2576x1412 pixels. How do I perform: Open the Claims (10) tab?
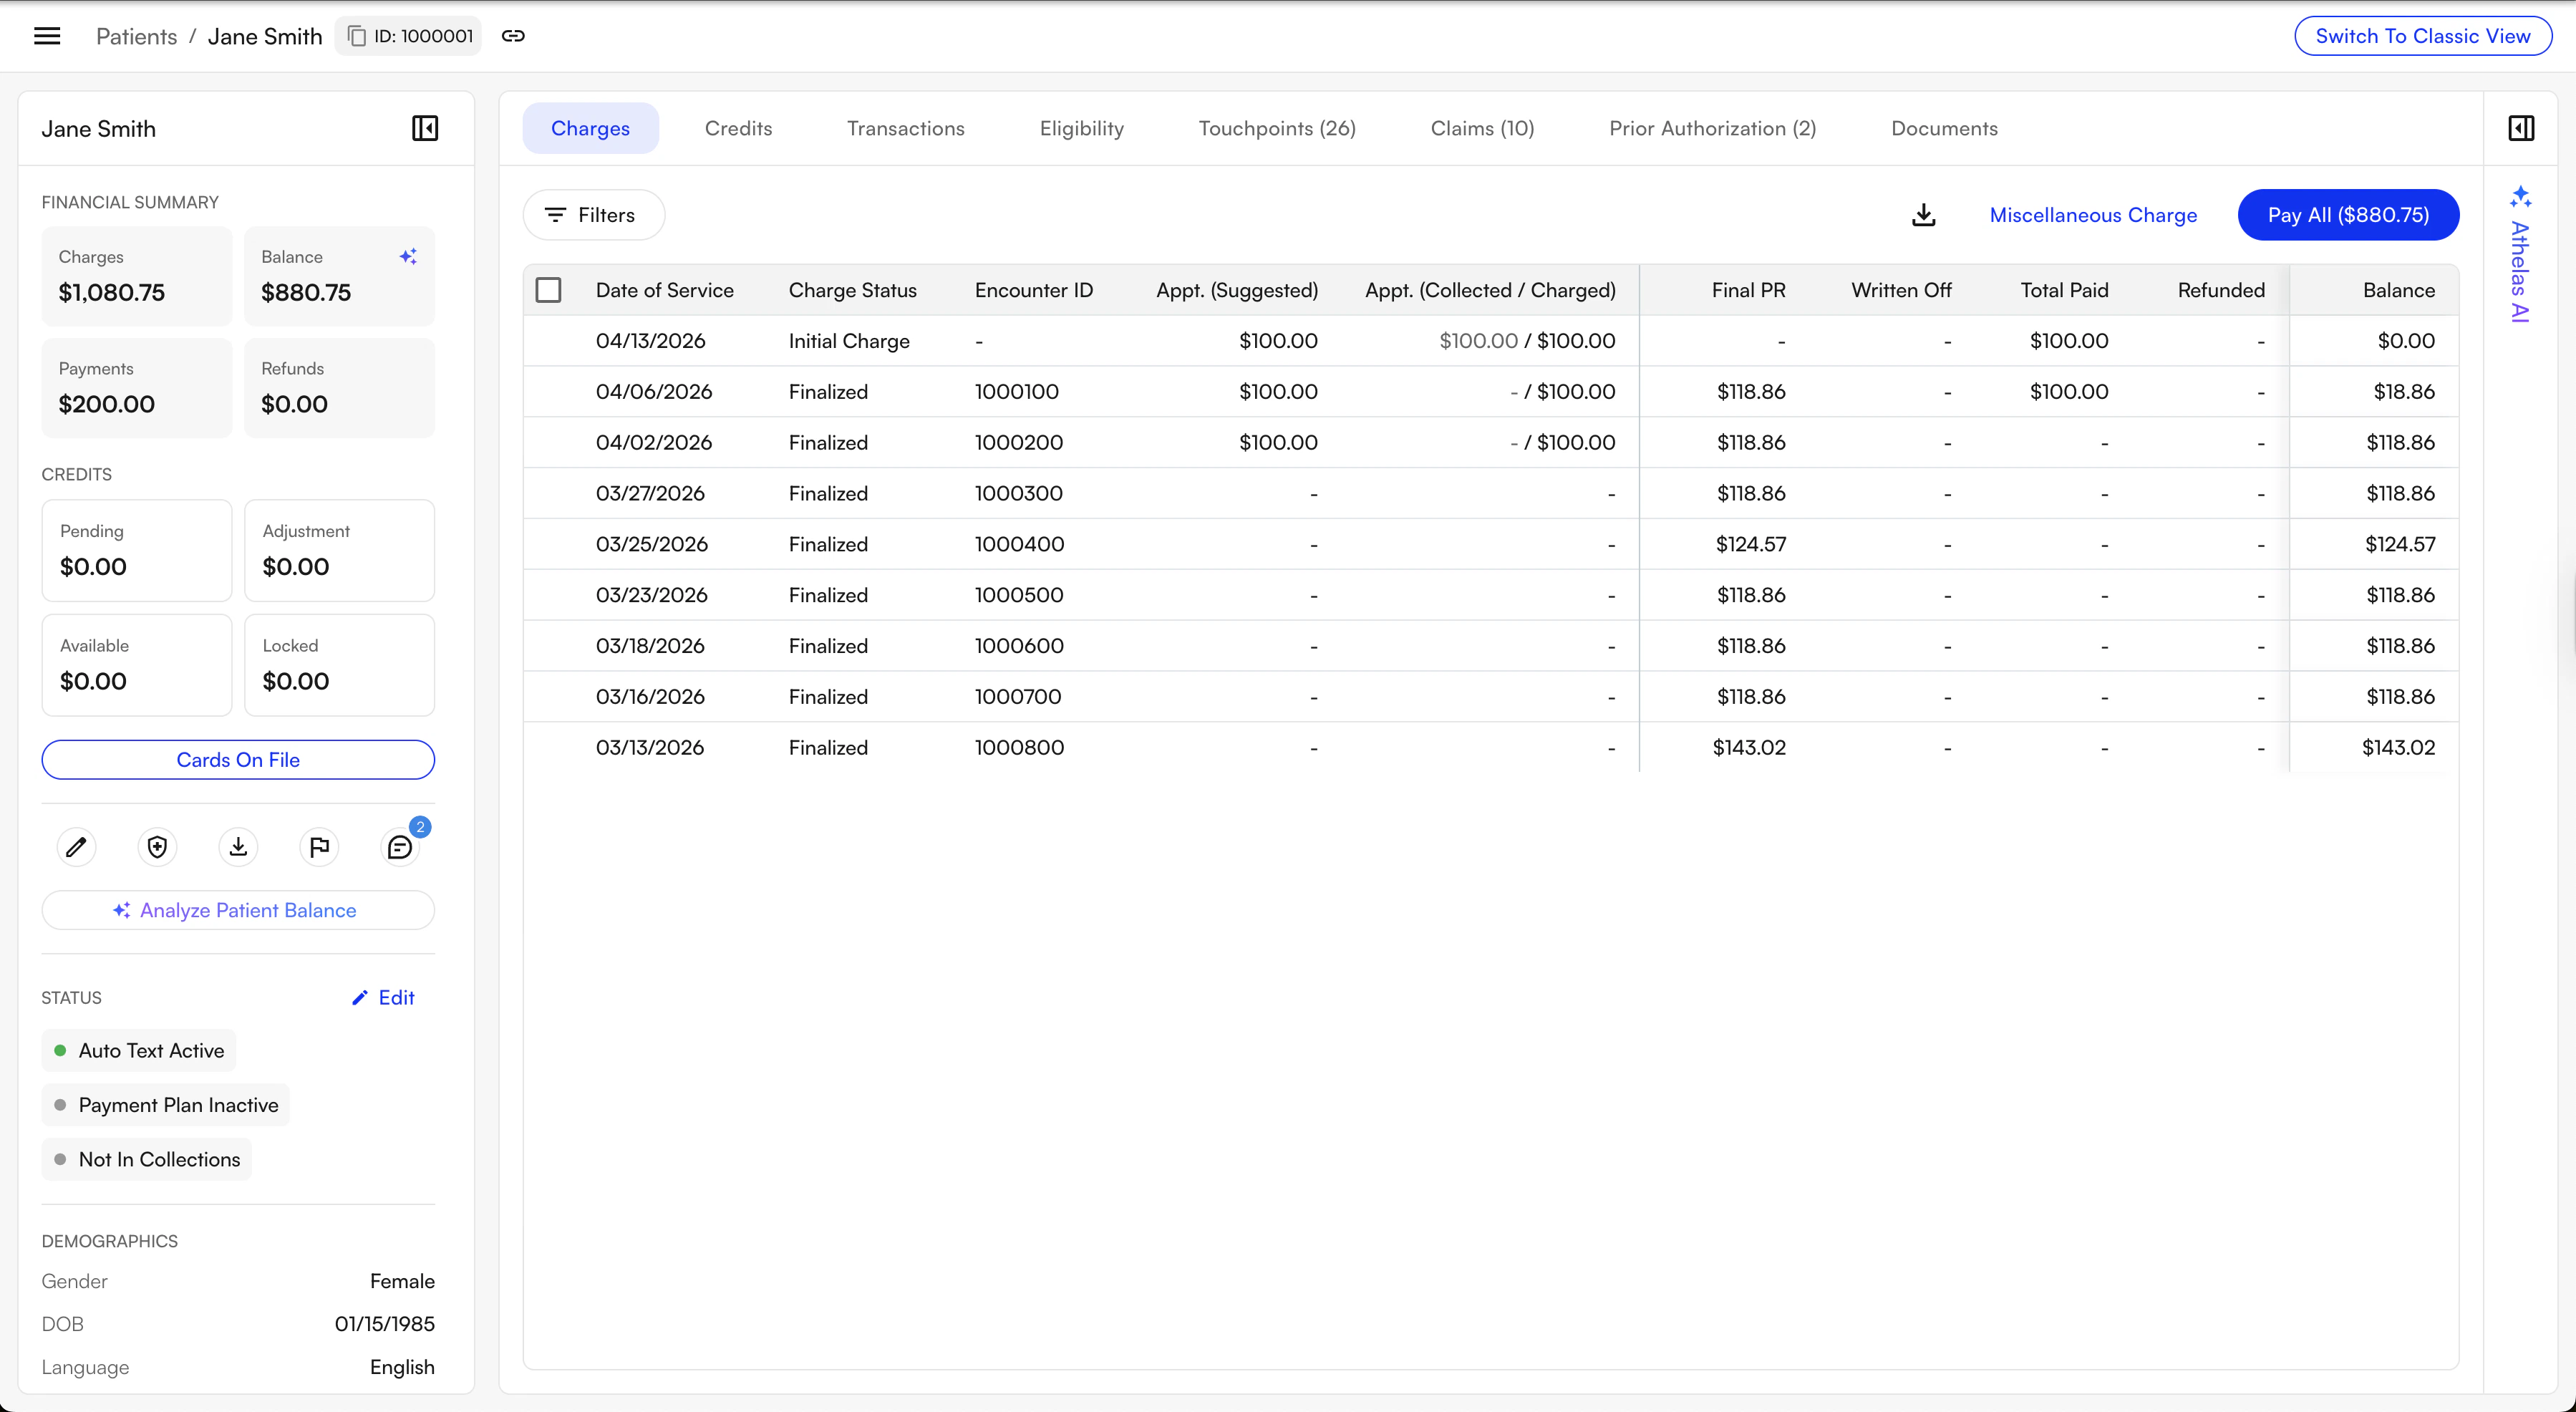pos(1482,128)
